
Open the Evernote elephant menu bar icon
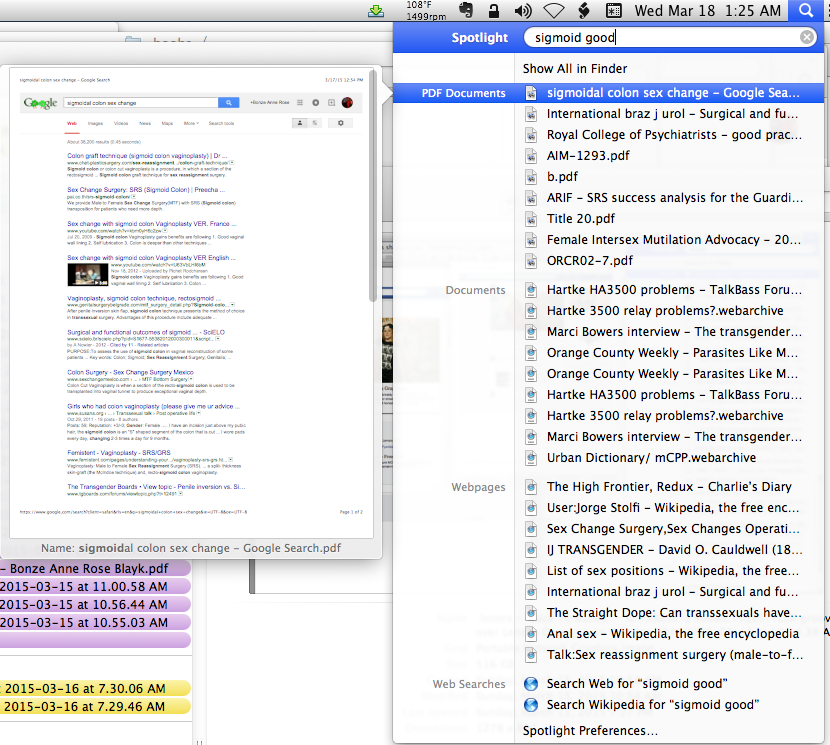coord(466,11)
